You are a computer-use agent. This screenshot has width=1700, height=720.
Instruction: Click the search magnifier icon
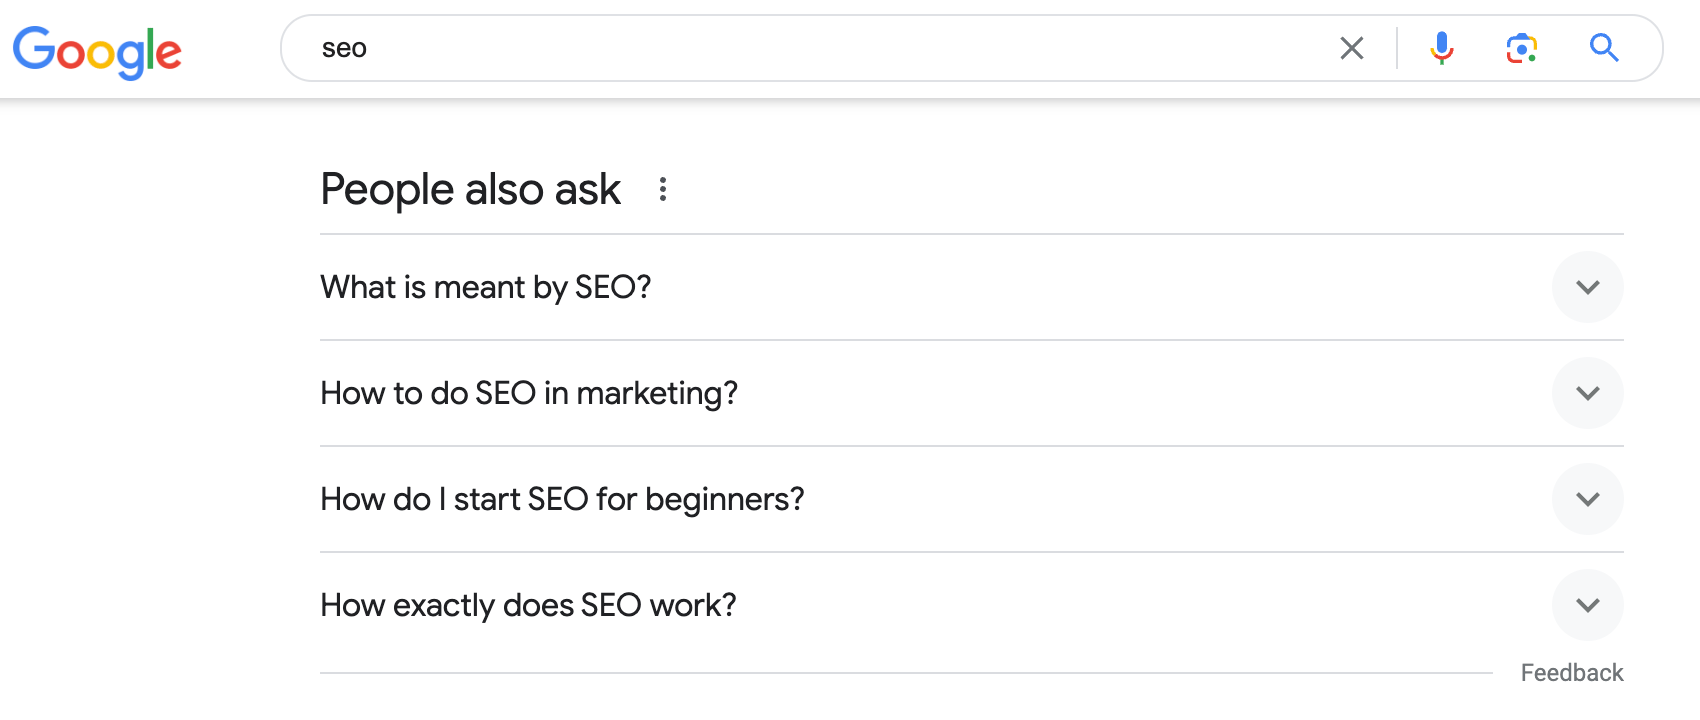(x=1604, y=47)
